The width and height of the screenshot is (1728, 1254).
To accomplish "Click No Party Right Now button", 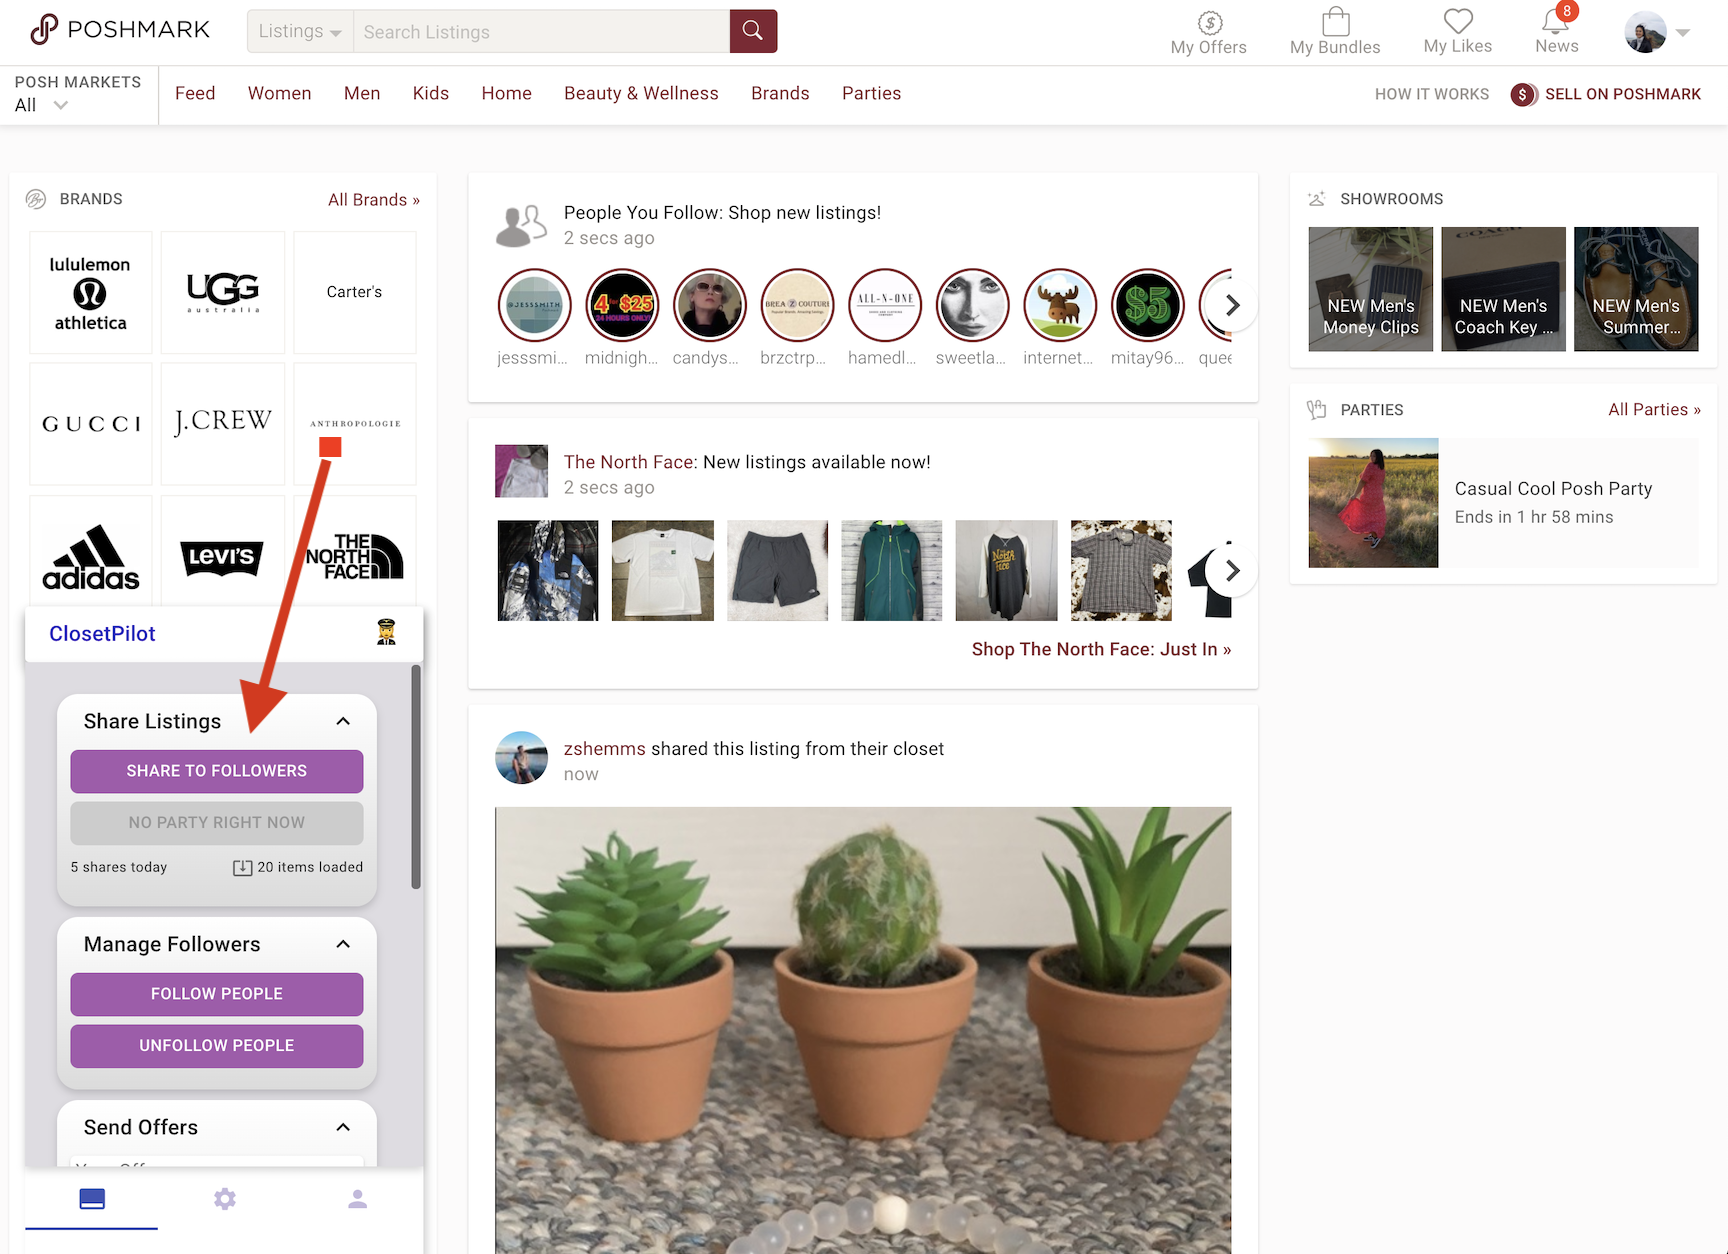I will coord(217,823).
